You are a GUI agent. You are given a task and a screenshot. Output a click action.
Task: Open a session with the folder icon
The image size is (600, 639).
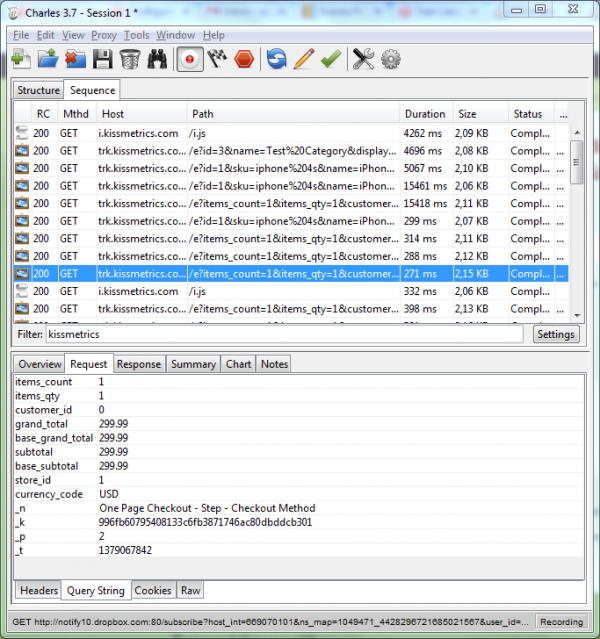click(48, 59)
